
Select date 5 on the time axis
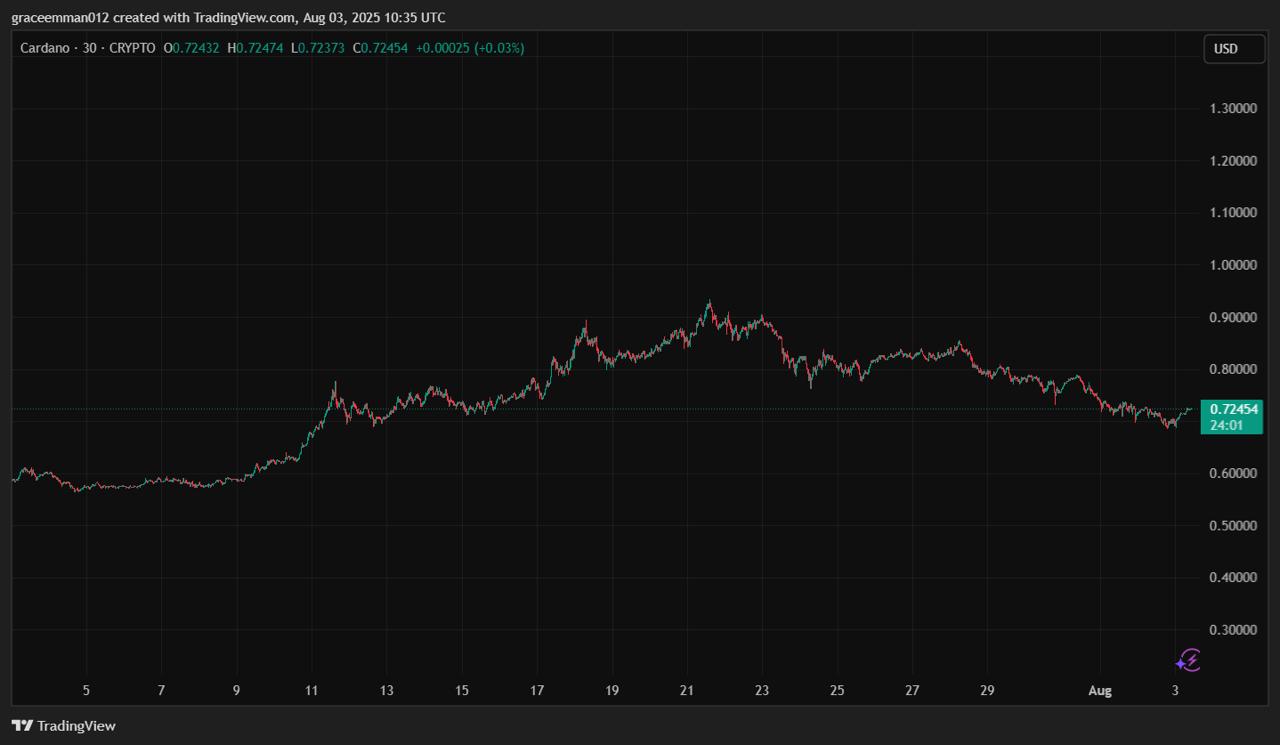point(86,691)
